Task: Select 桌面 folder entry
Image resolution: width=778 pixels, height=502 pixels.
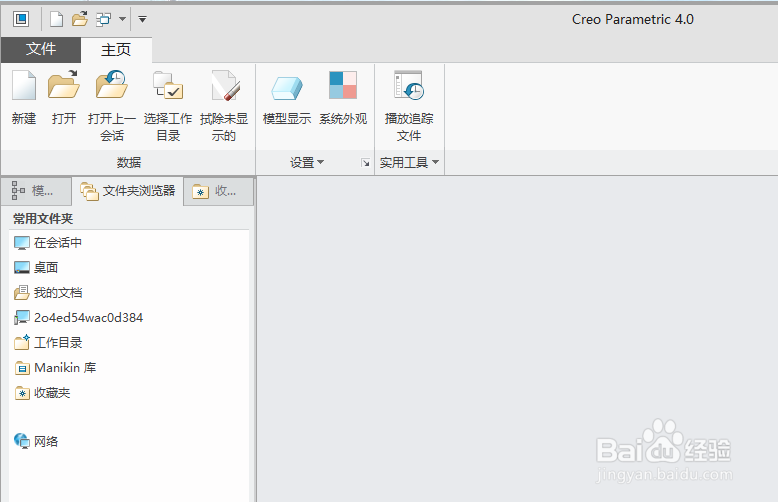Action: [x=36, y=267]
